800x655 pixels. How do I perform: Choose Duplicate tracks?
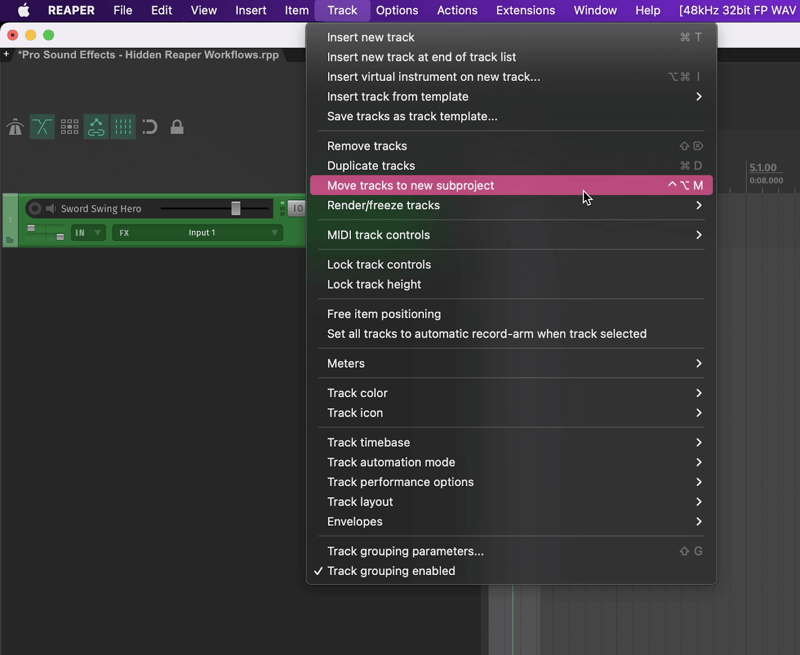click(511, 166)
